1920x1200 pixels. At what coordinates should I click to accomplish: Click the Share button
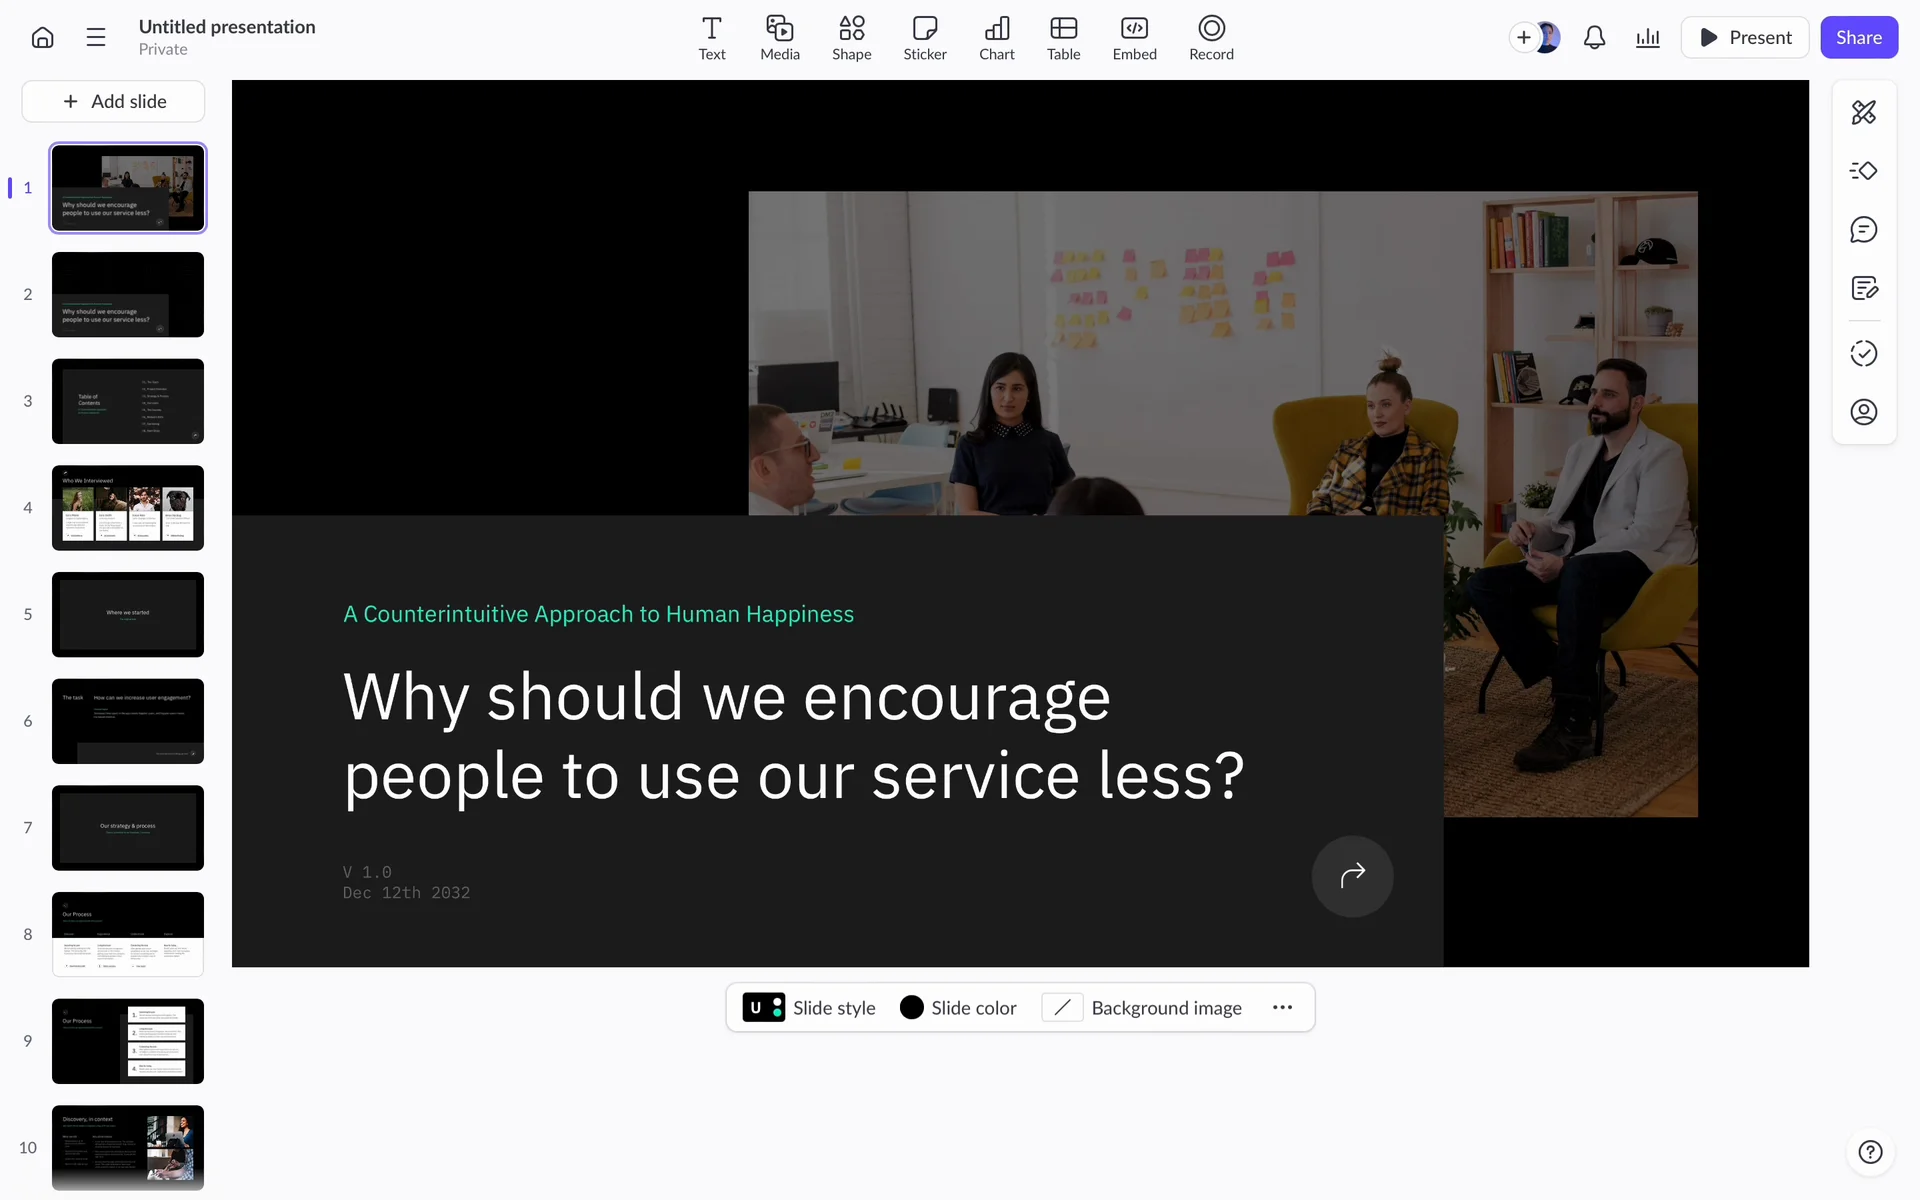click(x=1858, y=38)
